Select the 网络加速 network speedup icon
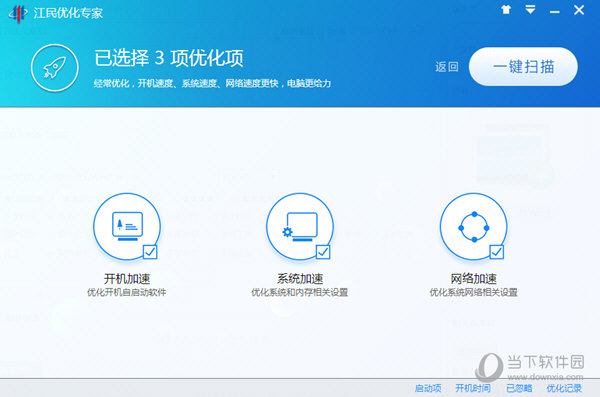The height and width of the screenshot is (397, 600). 474,227
